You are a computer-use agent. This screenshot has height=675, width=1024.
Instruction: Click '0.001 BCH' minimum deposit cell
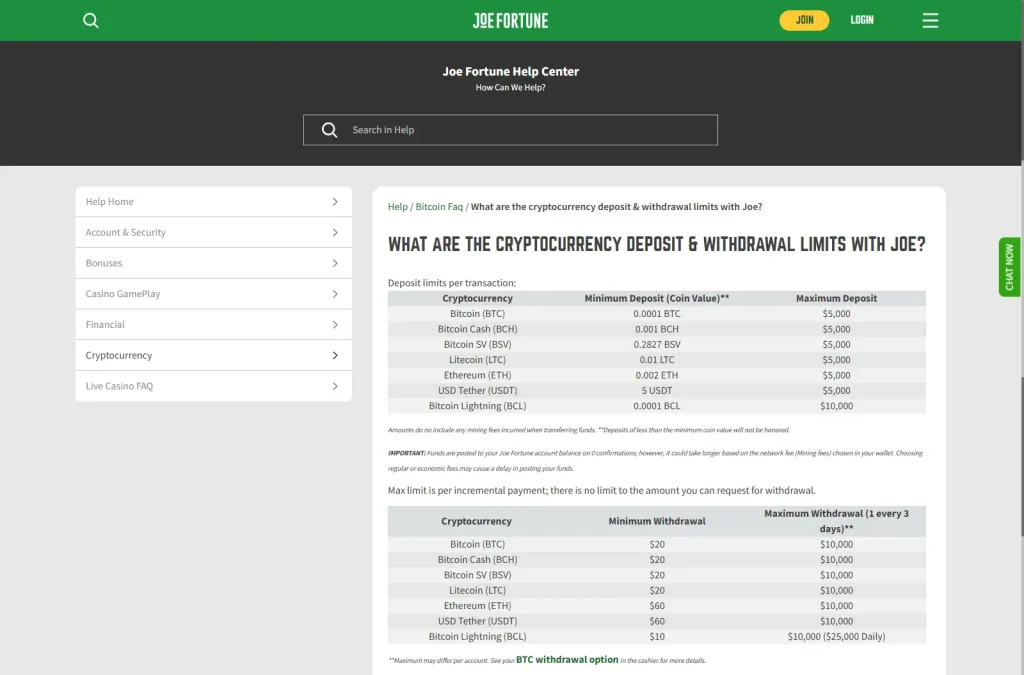(x=656, y=329)
